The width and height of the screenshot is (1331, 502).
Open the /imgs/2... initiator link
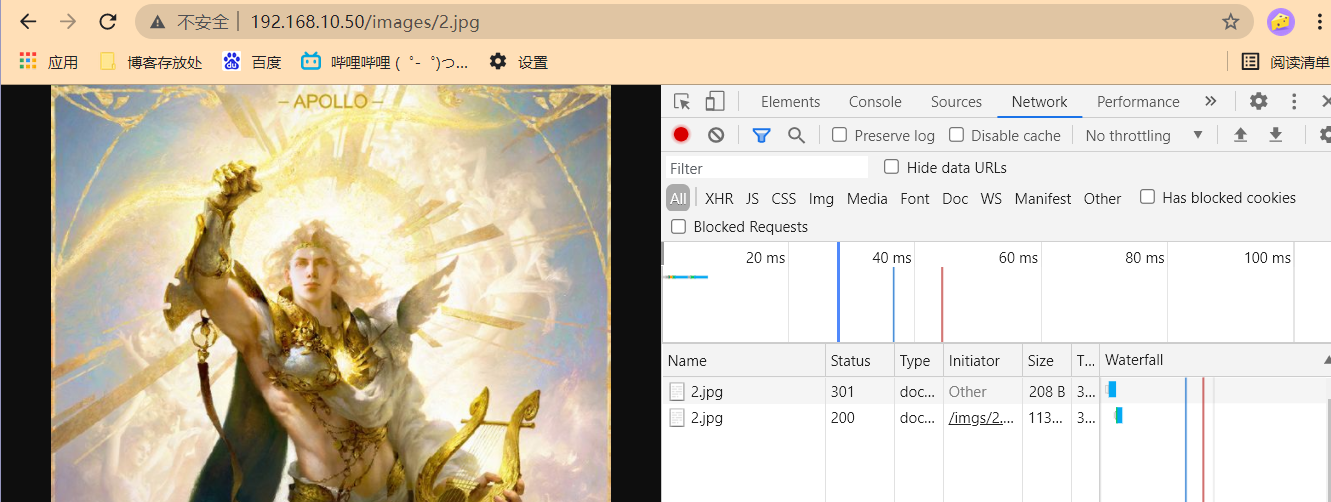coord(982,418)
